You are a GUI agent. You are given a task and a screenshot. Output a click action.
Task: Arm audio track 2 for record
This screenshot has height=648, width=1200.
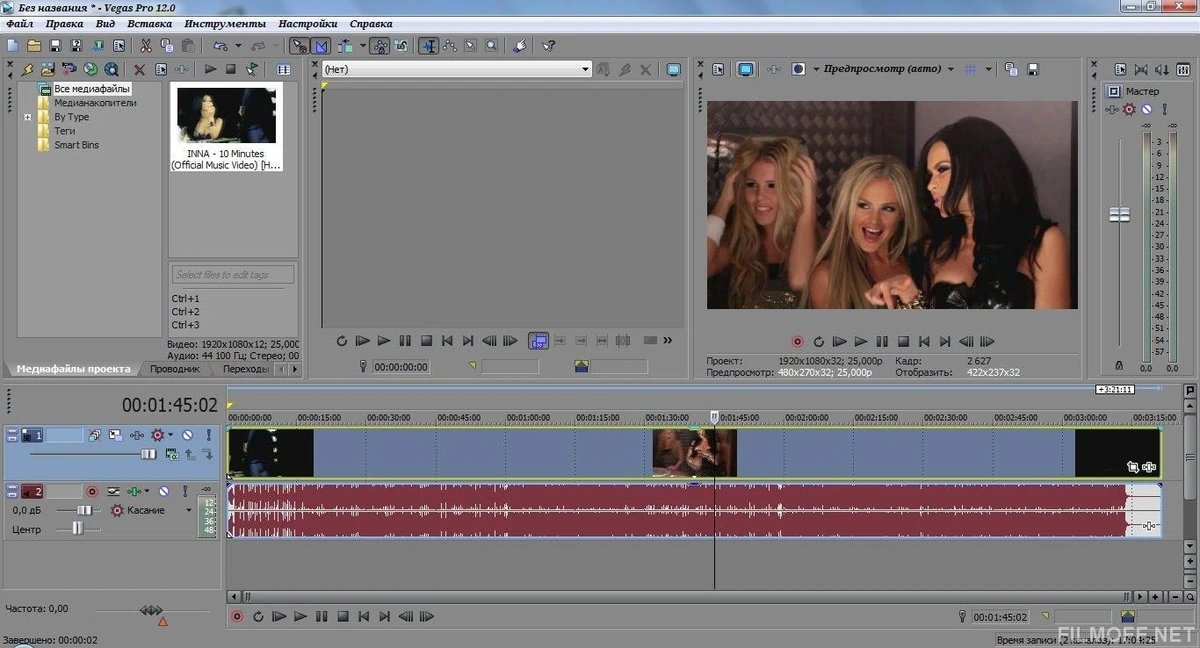pyautogui.click(x=92, y=492)
